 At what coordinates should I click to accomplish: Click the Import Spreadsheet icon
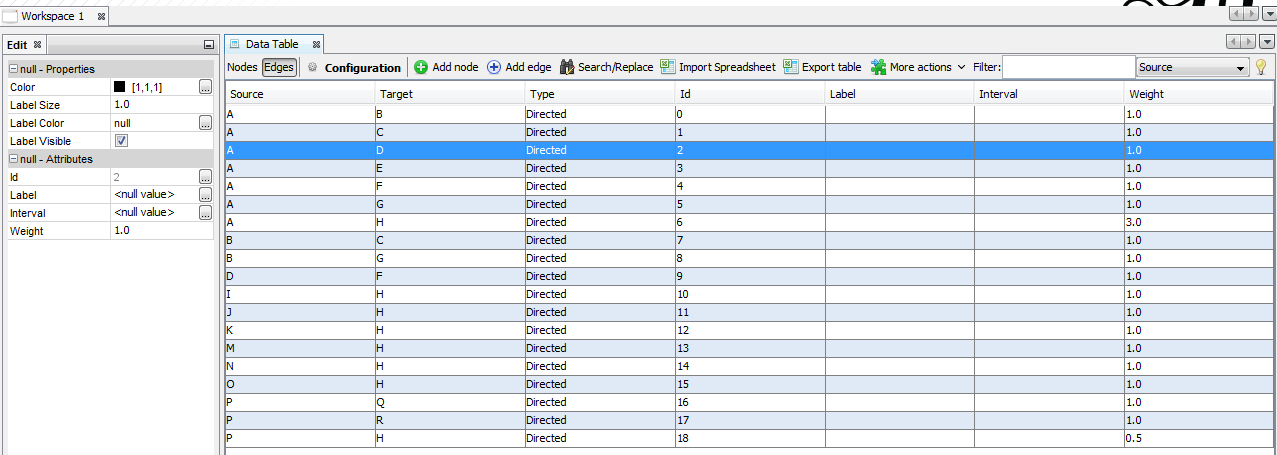pos(668,67)
